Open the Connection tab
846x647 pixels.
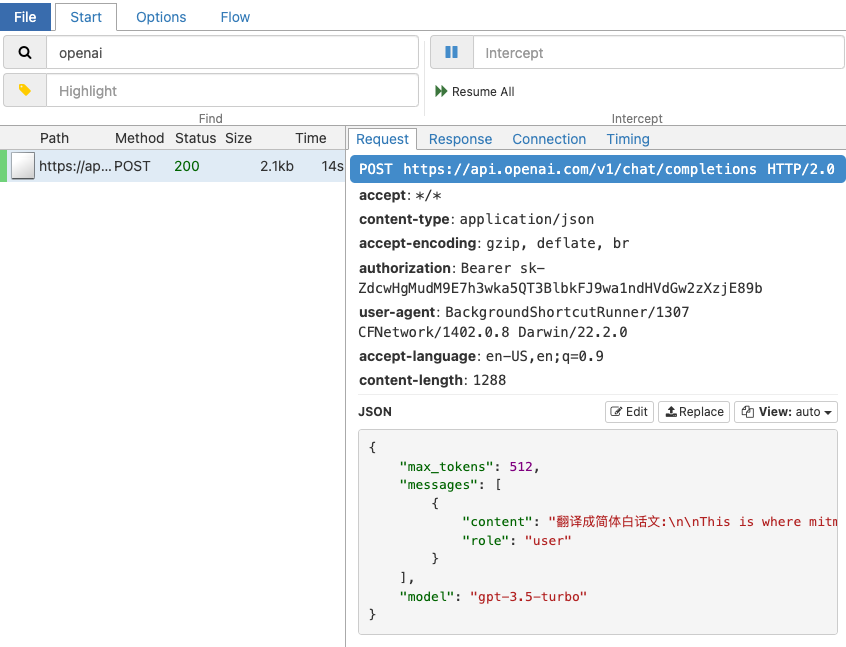[549, 139]
